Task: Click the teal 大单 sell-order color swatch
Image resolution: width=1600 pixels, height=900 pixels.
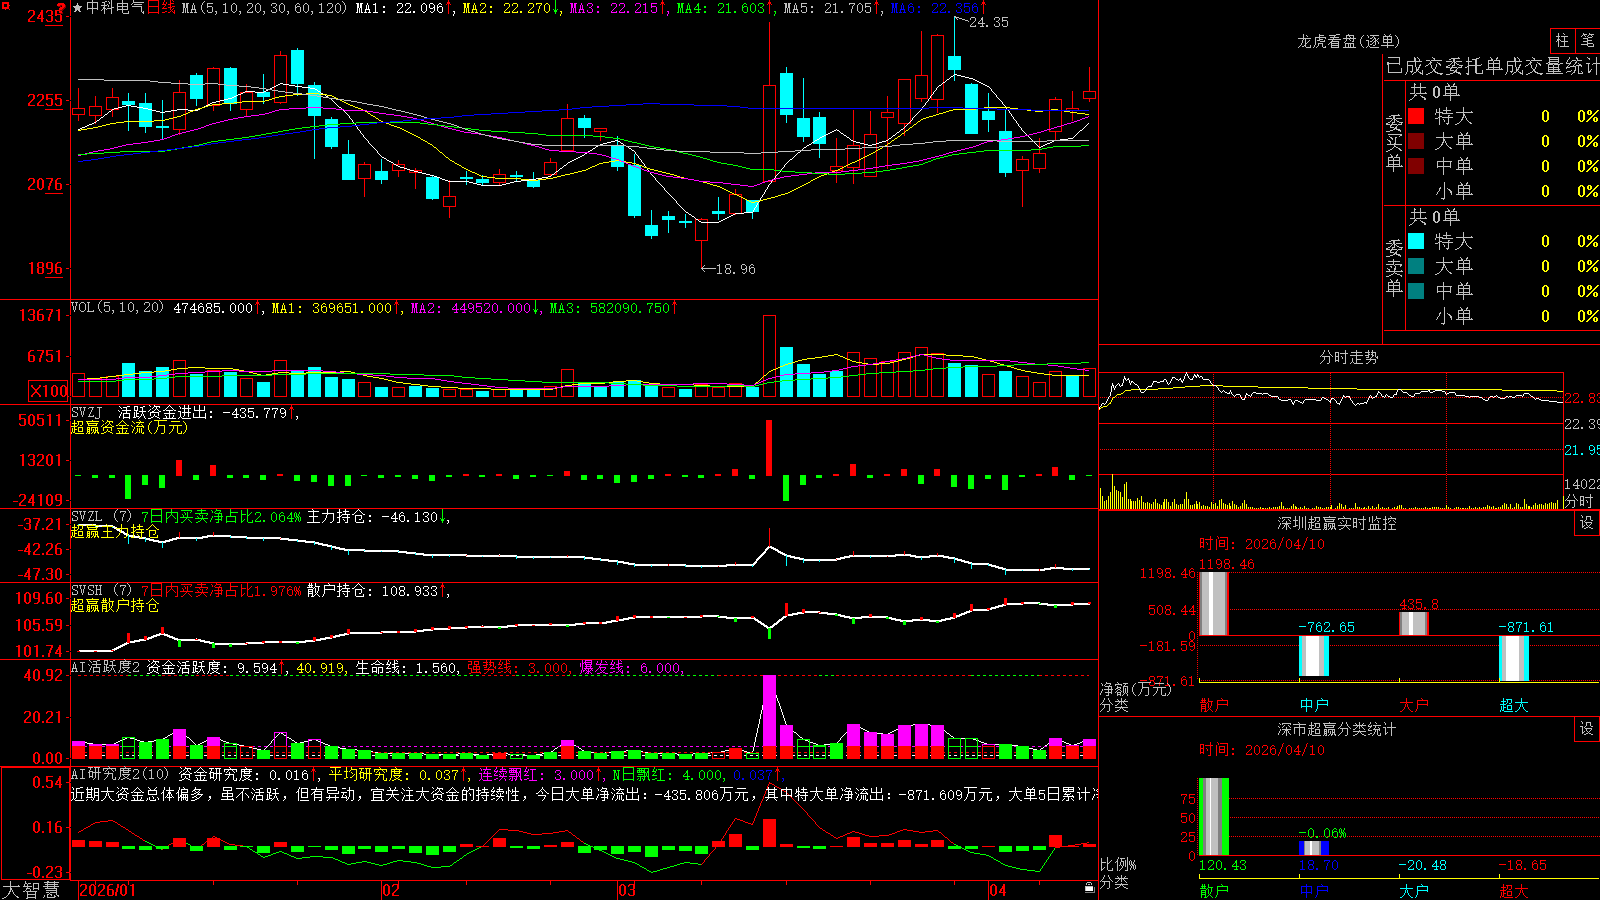Action: point(1416,266)
